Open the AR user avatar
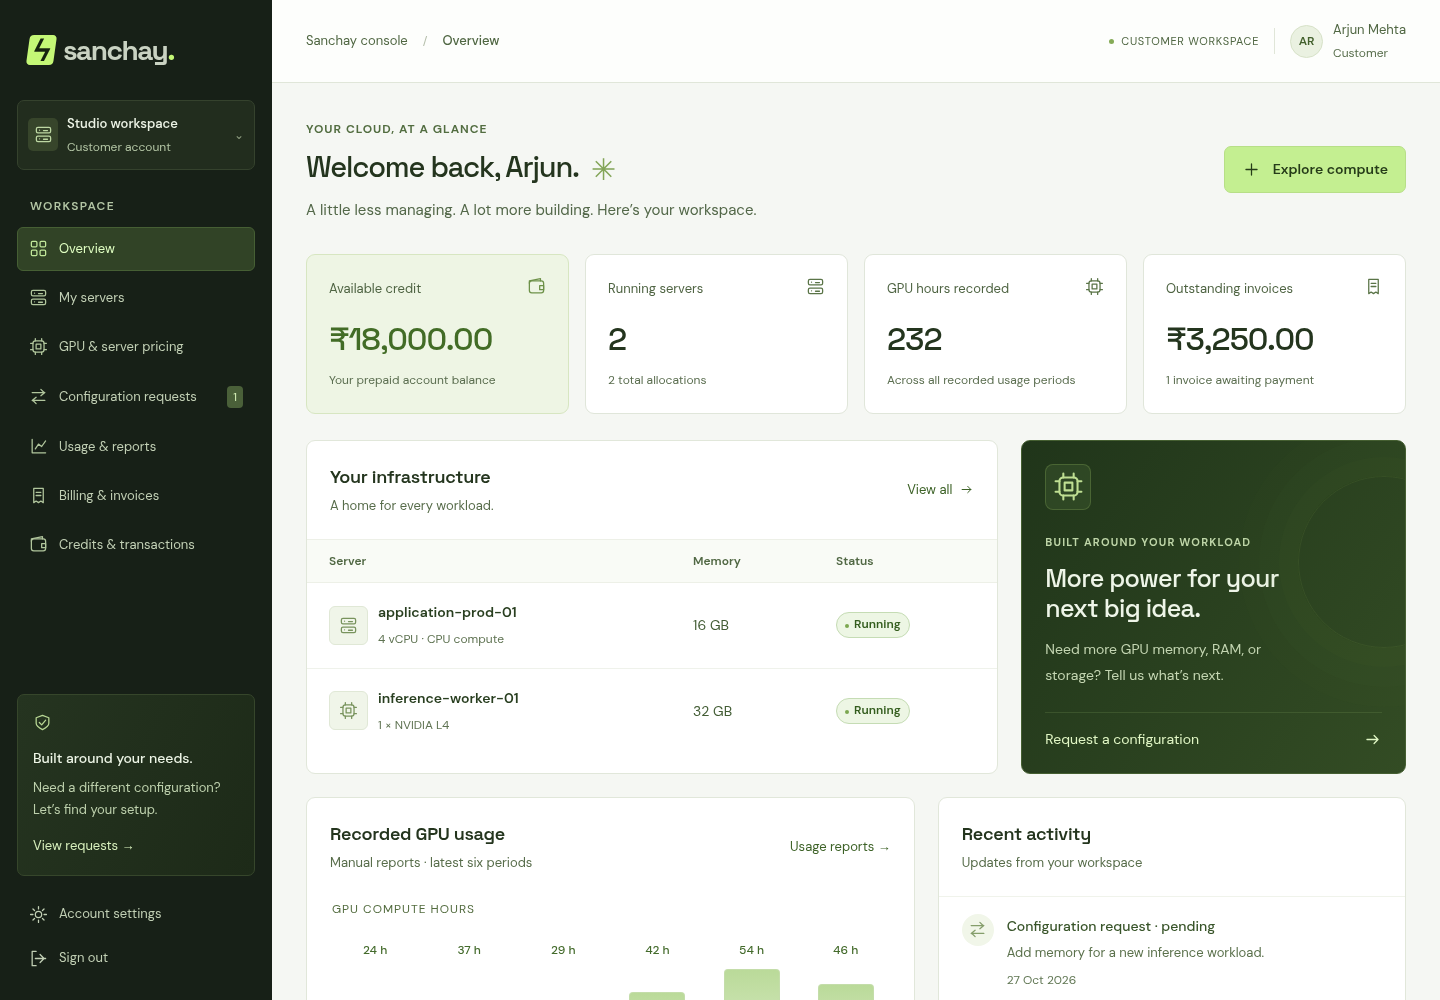 coord(1307,41)
